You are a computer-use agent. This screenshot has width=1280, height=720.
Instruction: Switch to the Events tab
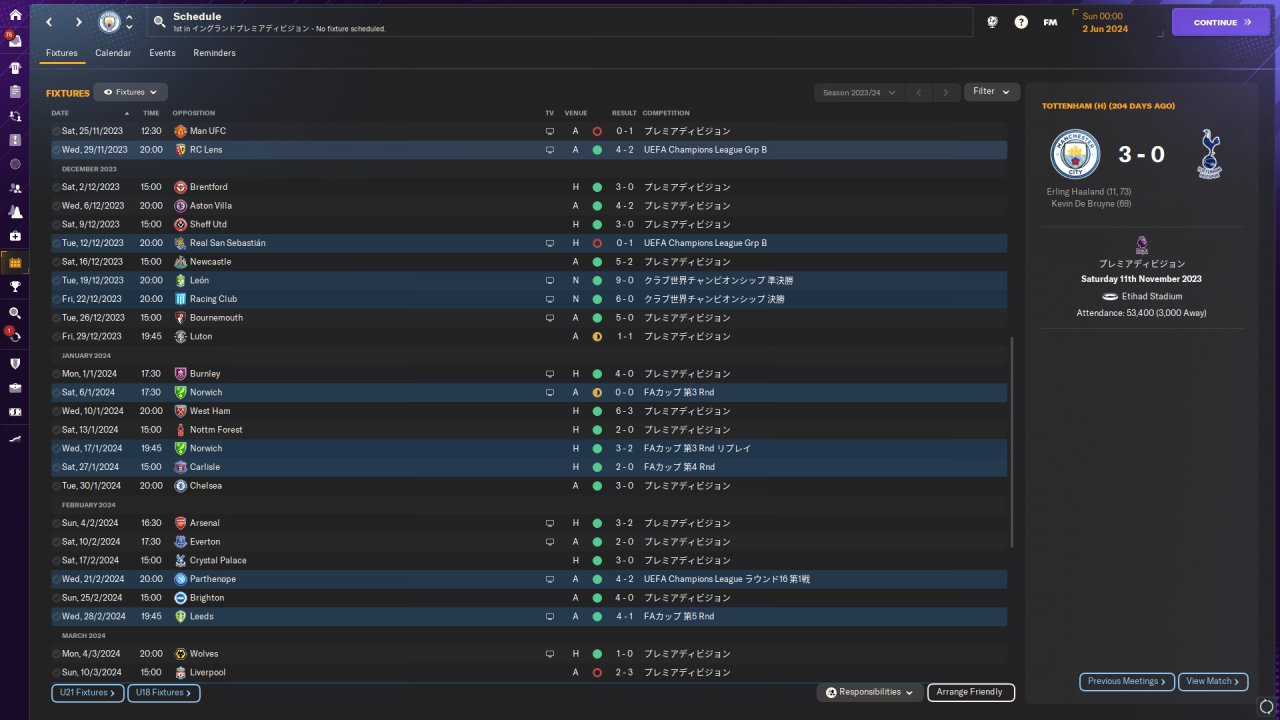tap(162, 53)
